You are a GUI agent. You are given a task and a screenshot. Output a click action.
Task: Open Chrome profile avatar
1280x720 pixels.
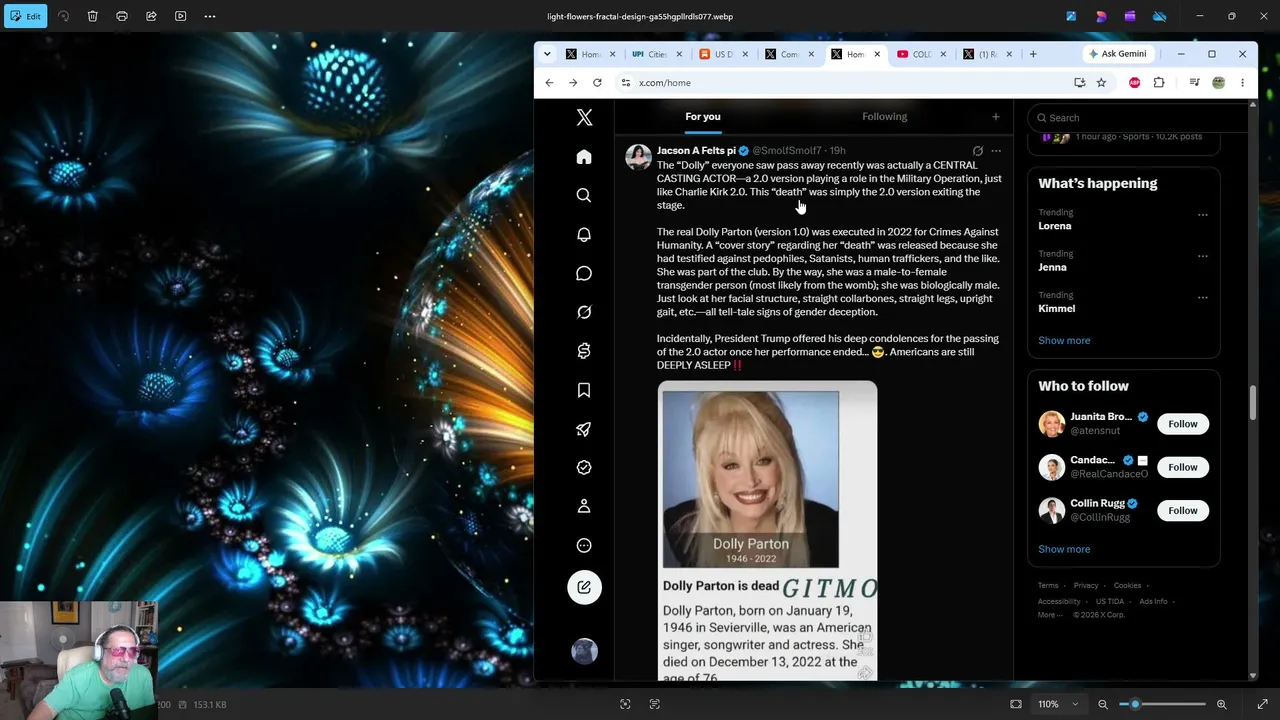click(x=1218, y=83)
